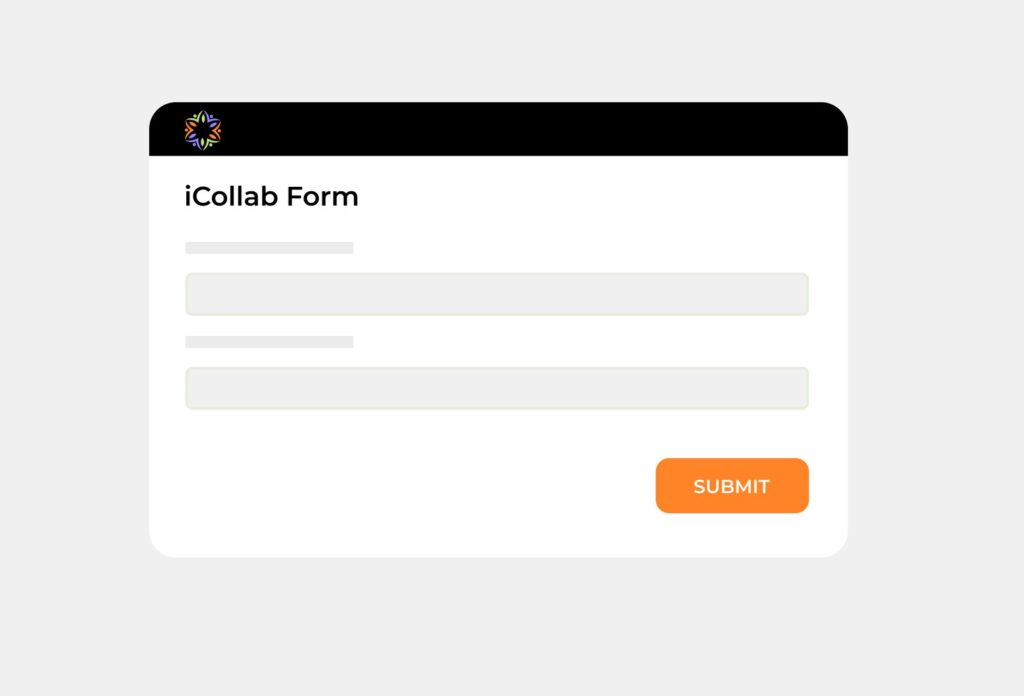Click the SUBMIT text label
Viewport: 1024px width, 696px height.
click(731, 486)
